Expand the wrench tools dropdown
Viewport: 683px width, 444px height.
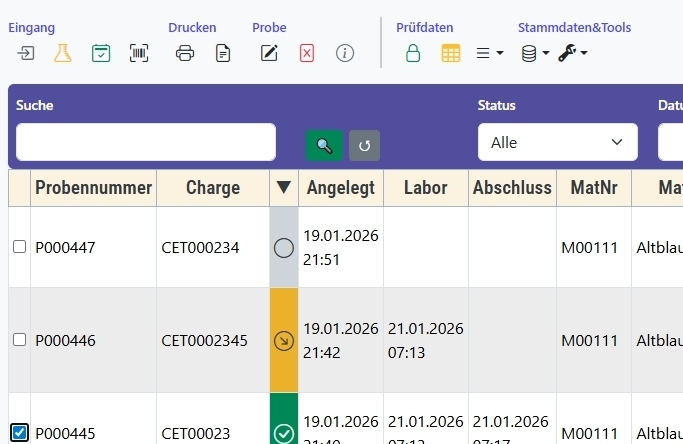click(572, 53)
